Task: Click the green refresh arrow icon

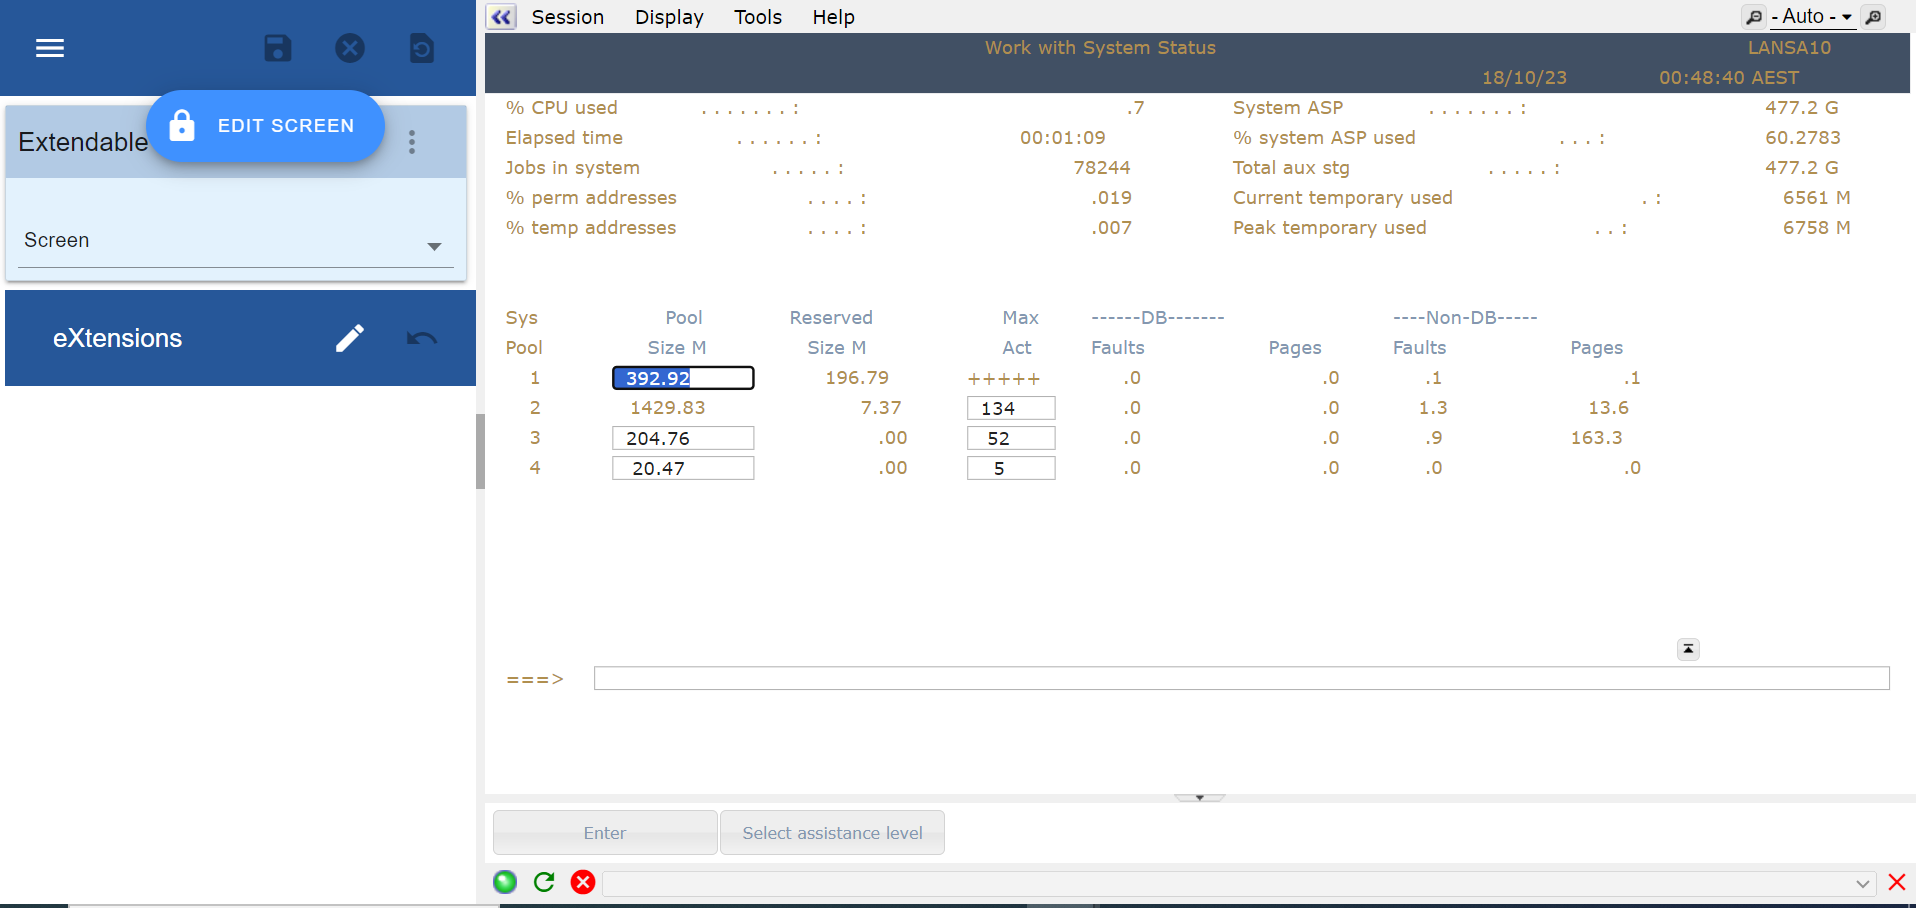Action: pyautogui.click(x=544, y=882)
